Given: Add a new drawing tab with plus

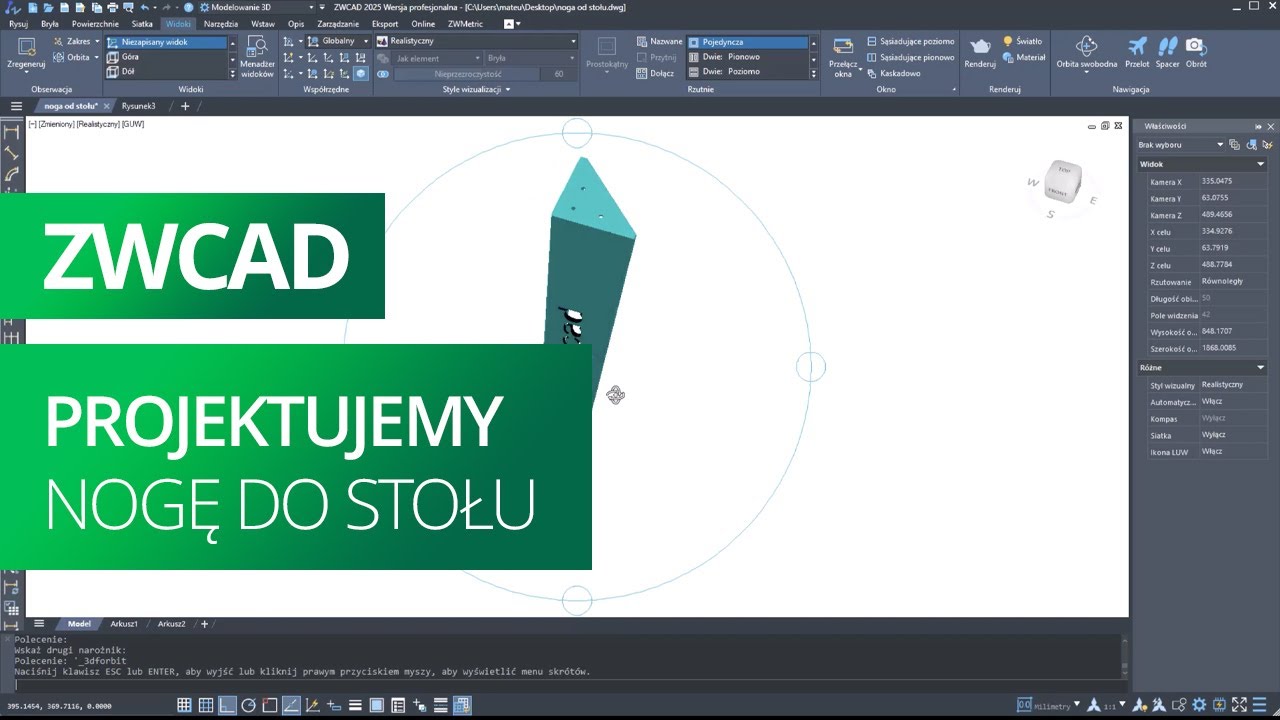Looking at the screenshot, I should (x=185, y=106).
